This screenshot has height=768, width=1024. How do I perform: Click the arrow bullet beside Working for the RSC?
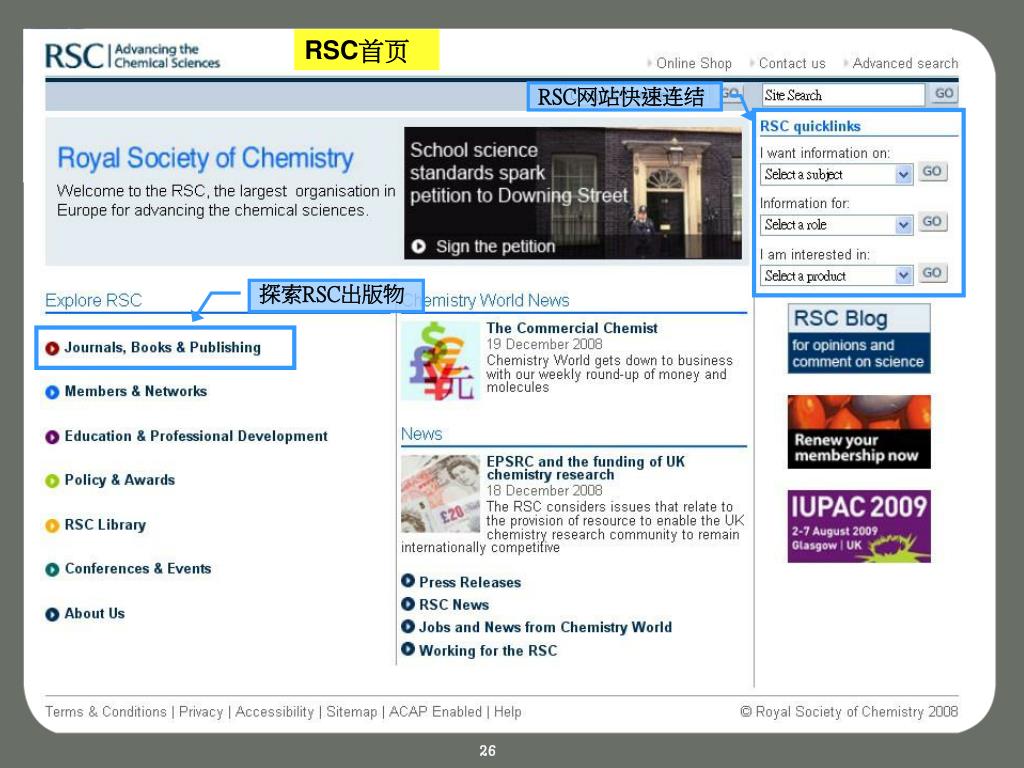coord(408,649)
